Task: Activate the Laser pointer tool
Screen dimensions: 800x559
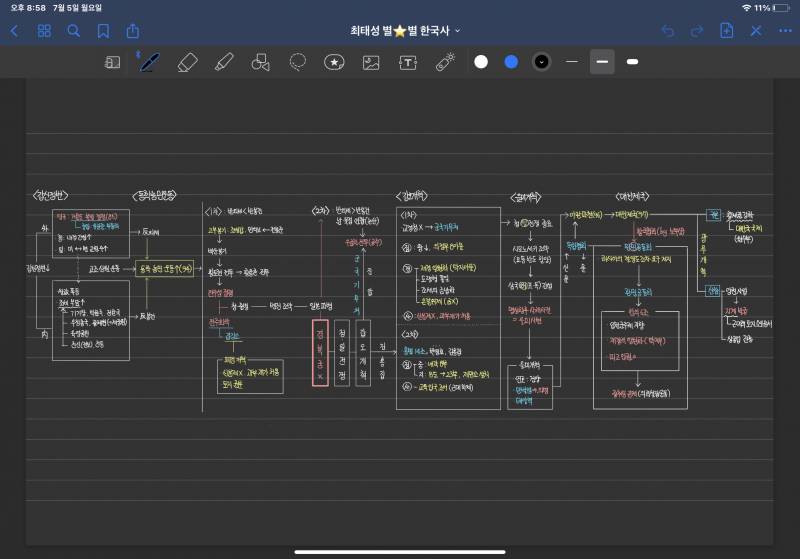Action: [x=445, y=62]
